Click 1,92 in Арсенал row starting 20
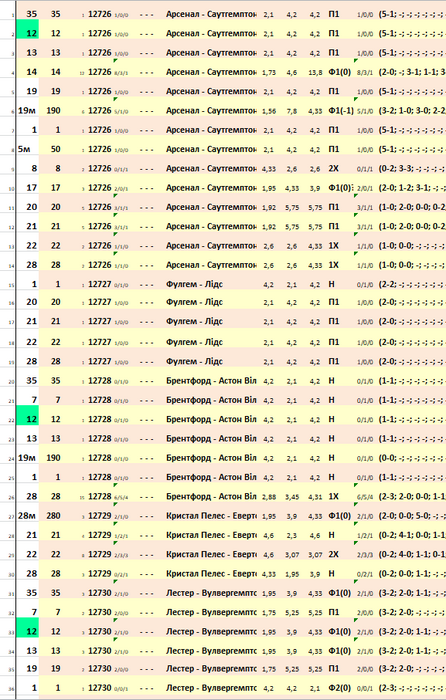Viewport: 446px width, 700px height. coord(269,208)
